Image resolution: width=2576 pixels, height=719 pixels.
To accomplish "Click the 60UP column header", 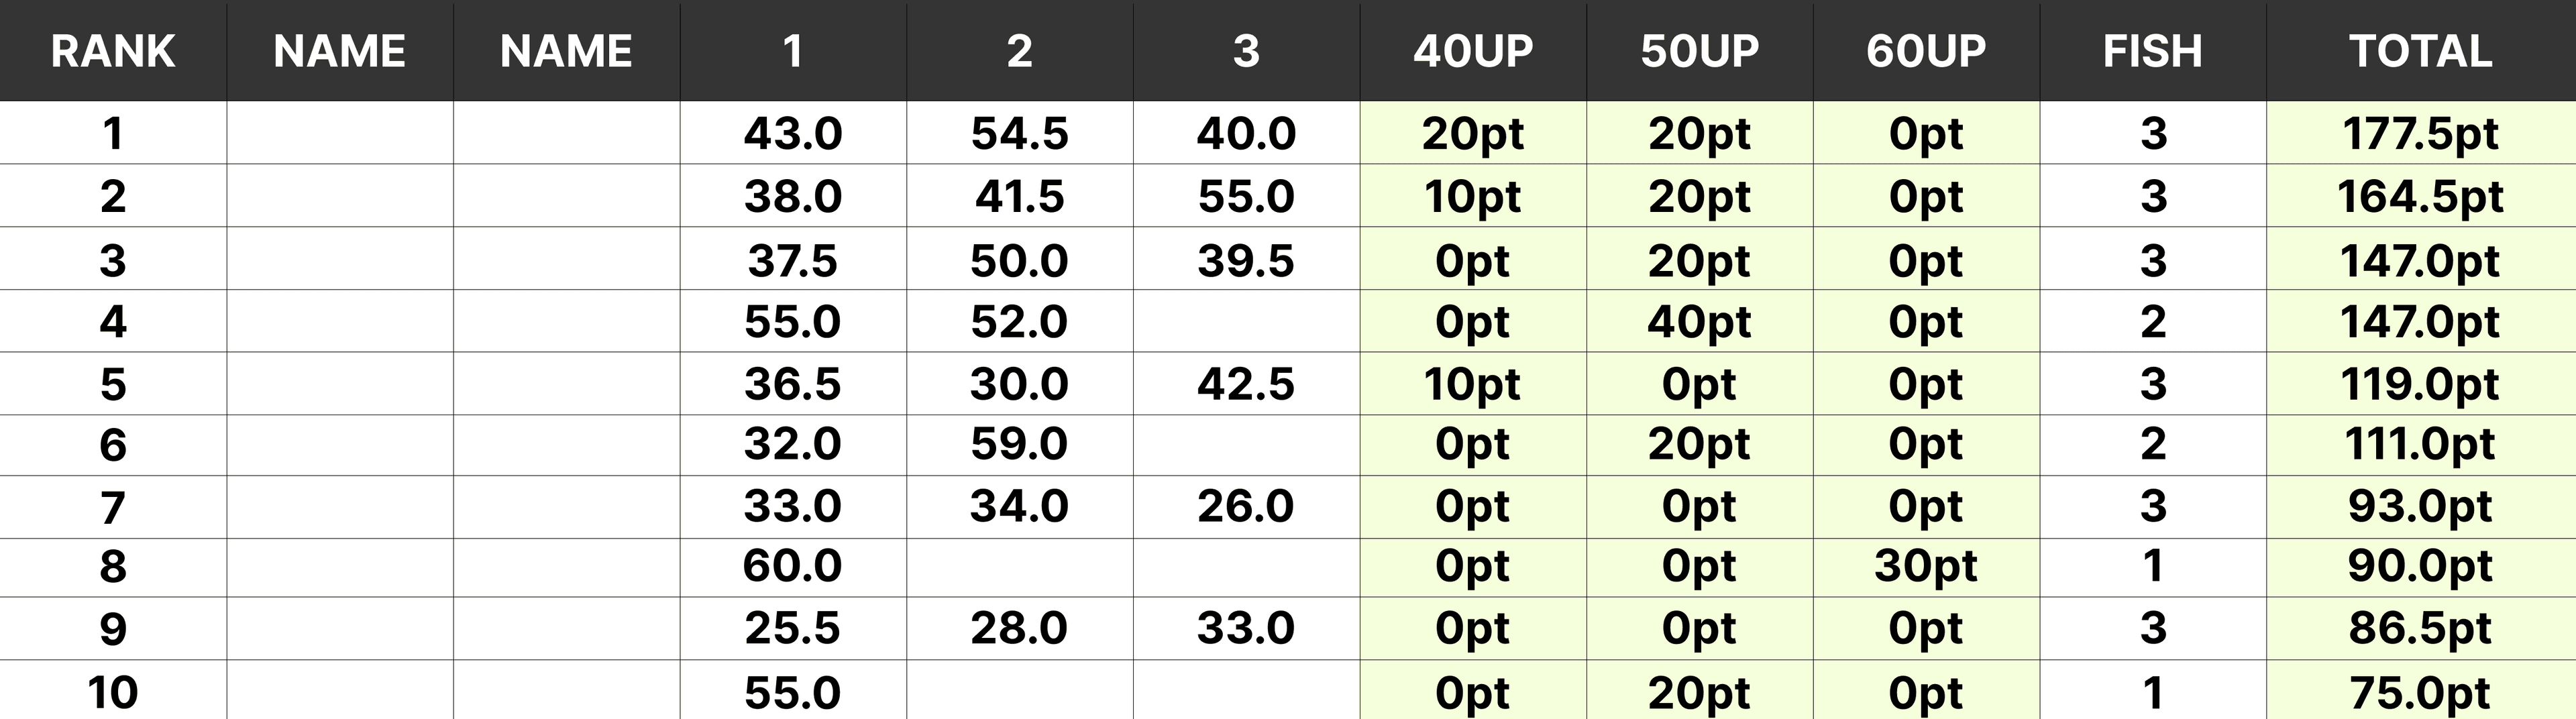I will tap(1926, 51).
